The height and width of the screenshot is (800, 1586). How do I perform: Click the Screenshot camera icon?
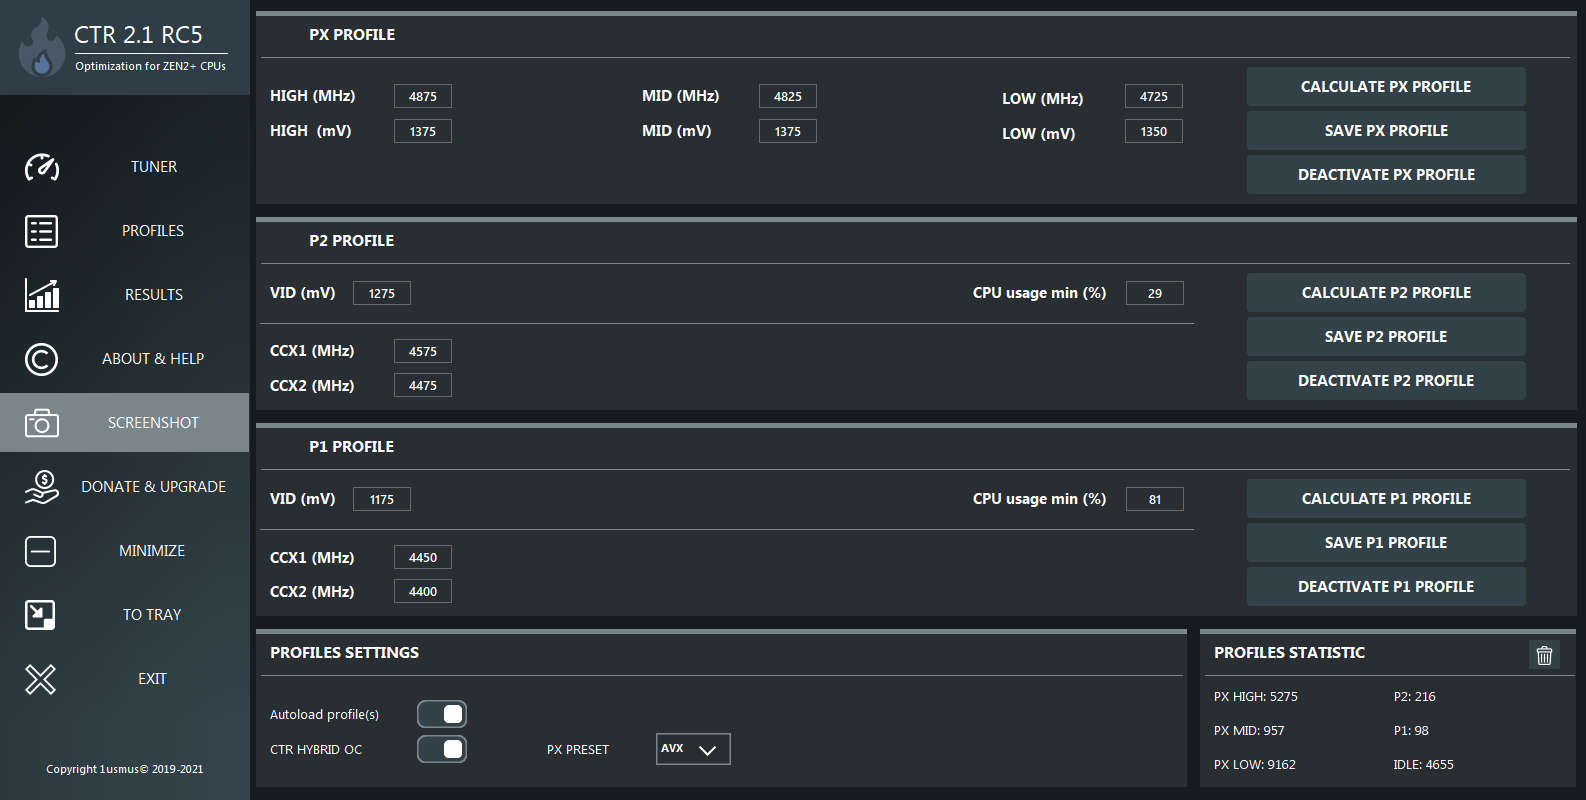pyautogui.click(x=41, y=423)
